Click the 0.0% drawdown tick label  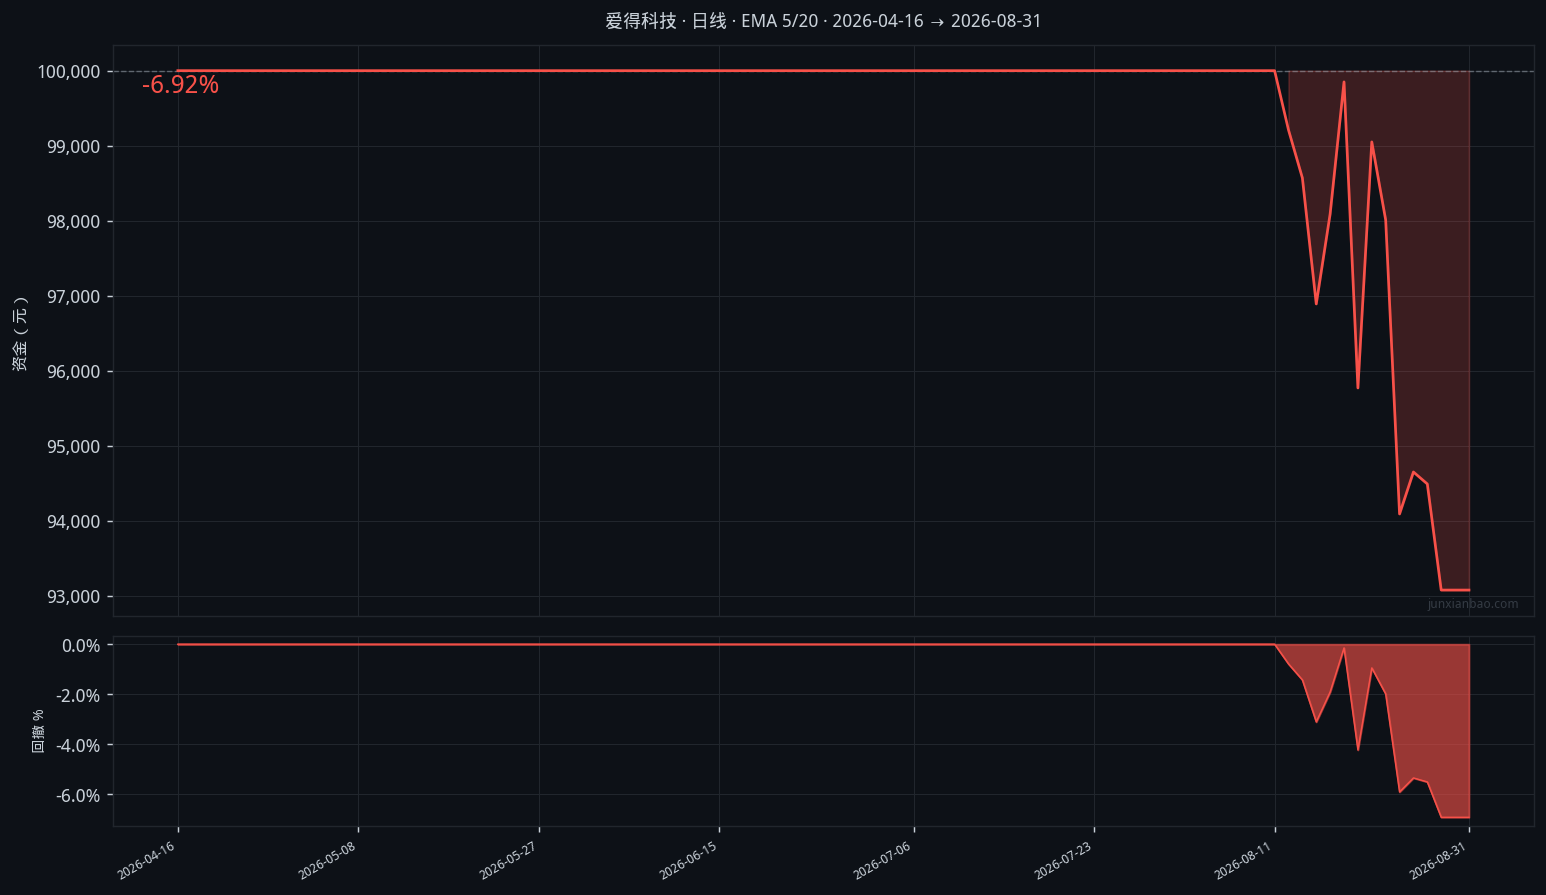(81, 646)
